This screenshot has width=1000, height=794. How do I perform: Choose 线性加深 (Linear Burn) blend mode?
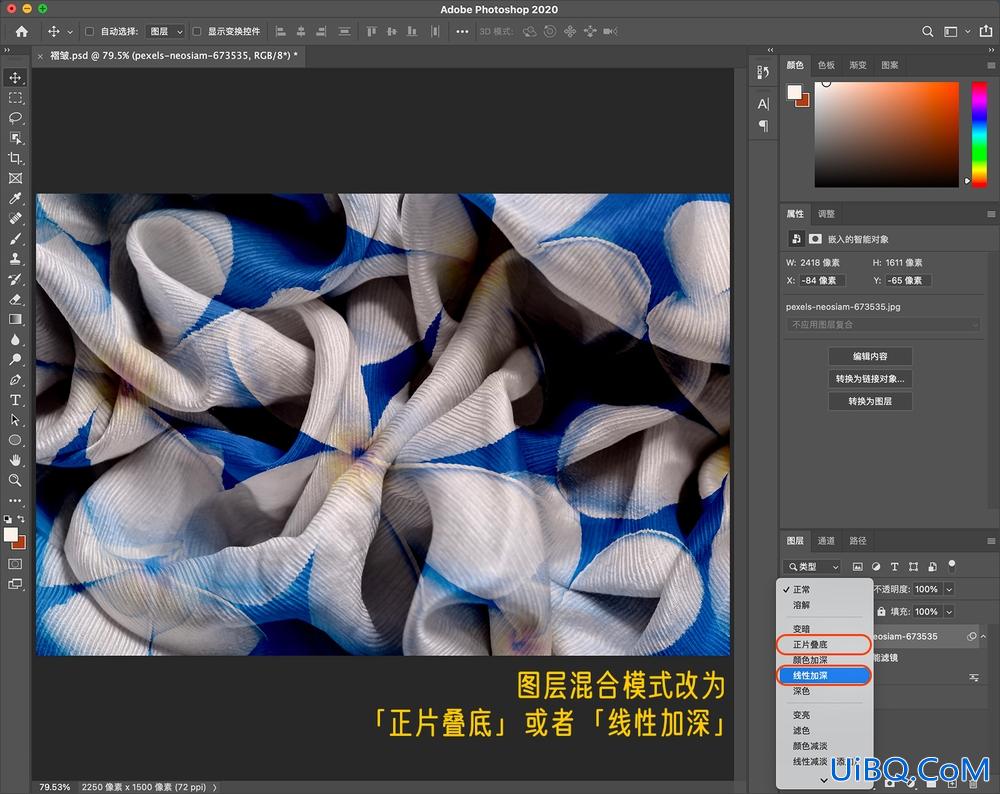click(x=823, y=675)
